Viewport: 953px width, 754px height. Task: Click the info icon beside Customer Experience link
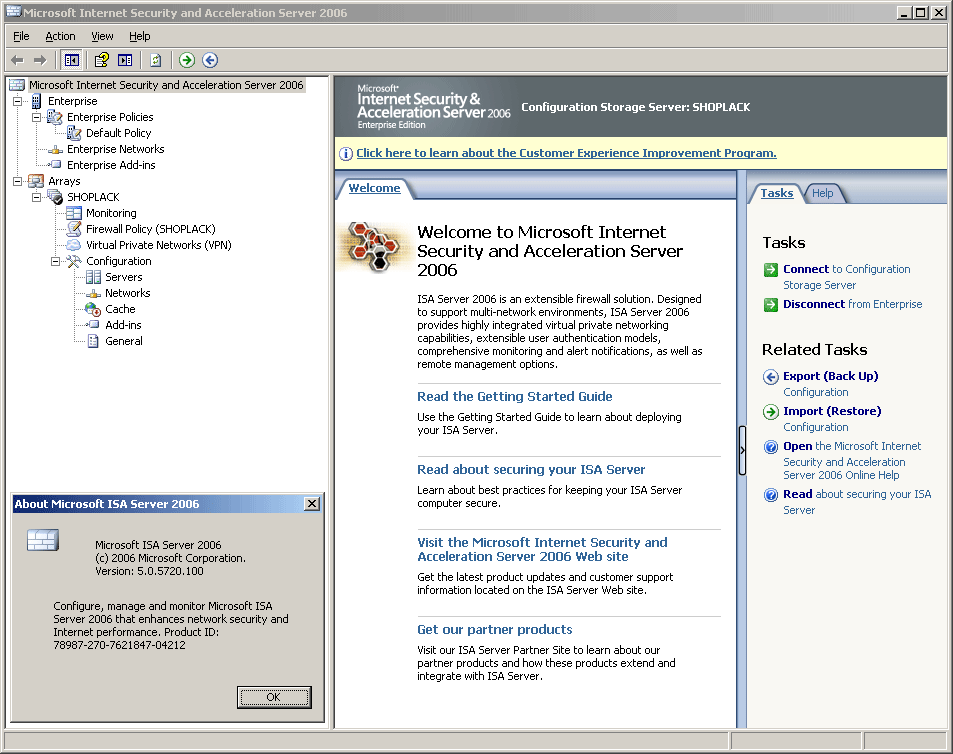[x=345, y=154]
